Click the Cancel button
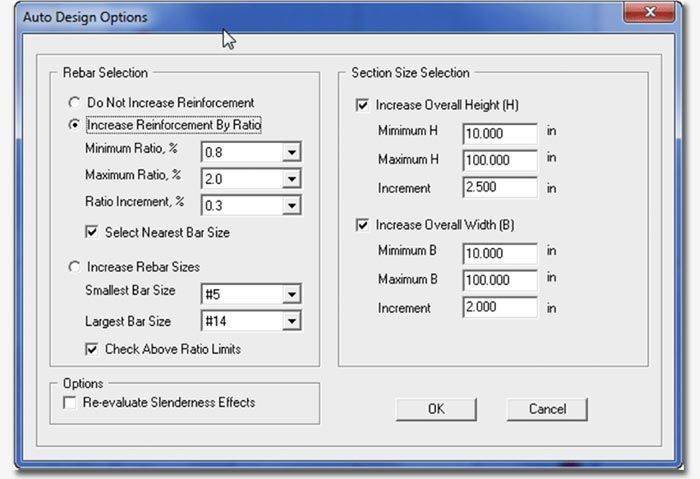 (x=546, y=409)
